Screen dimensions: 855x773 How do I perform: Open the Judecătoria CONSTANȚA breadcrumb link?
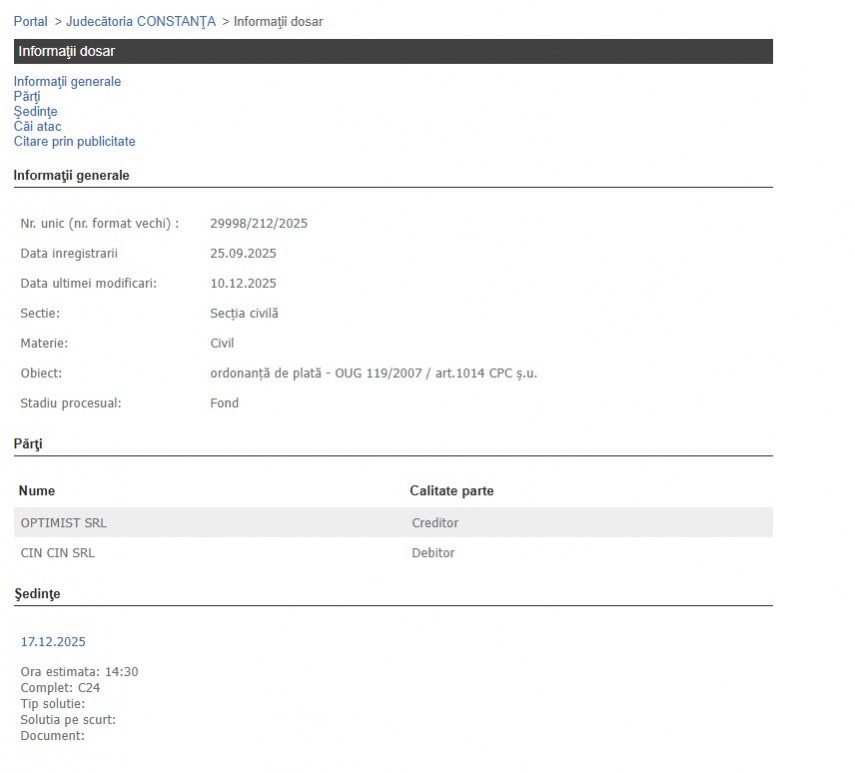point(140,21)
